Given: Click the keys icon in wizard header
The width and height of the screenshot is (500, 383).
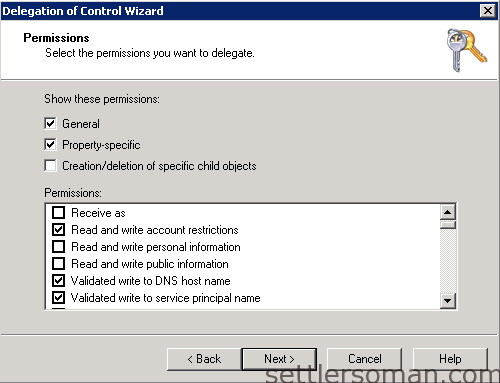Looking at the screenshot, I should click(467, 50).
